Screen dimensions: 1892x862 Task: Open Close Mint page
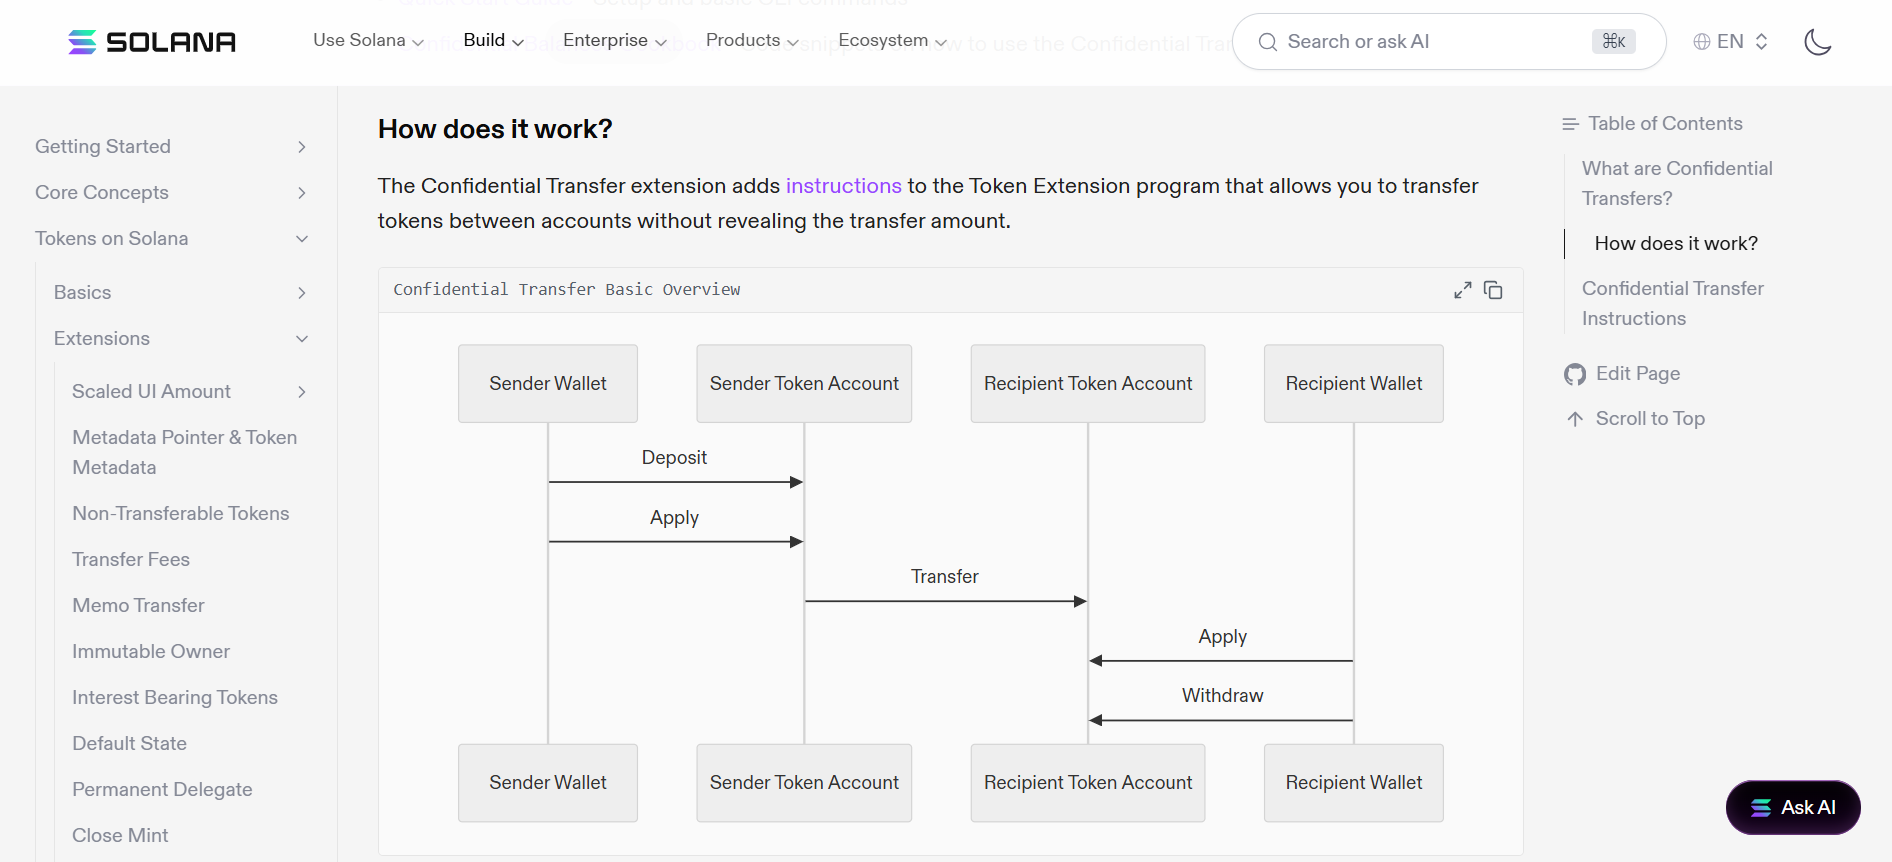tap(120, 836)
